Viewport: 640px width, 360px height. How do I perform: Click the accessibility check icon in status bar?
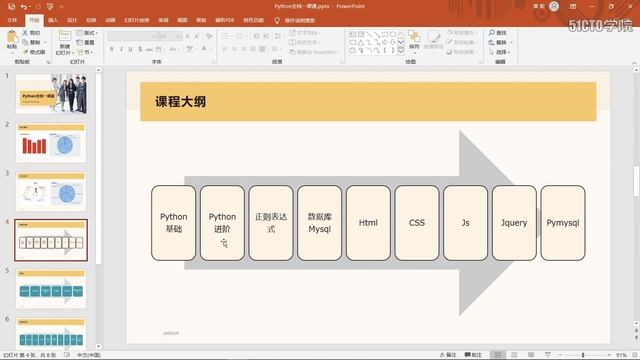pos(67,355)
